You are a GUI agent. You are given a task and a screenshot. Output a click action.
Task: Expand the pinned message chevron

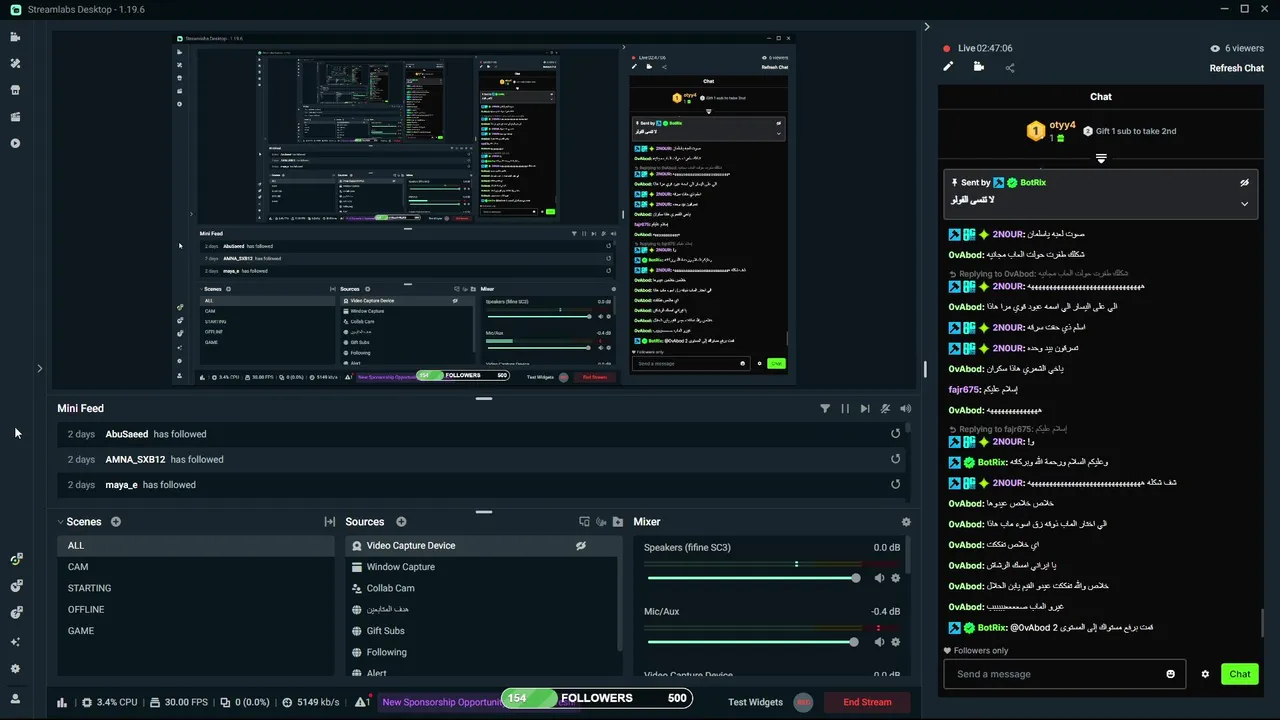tap(1245, 203)
